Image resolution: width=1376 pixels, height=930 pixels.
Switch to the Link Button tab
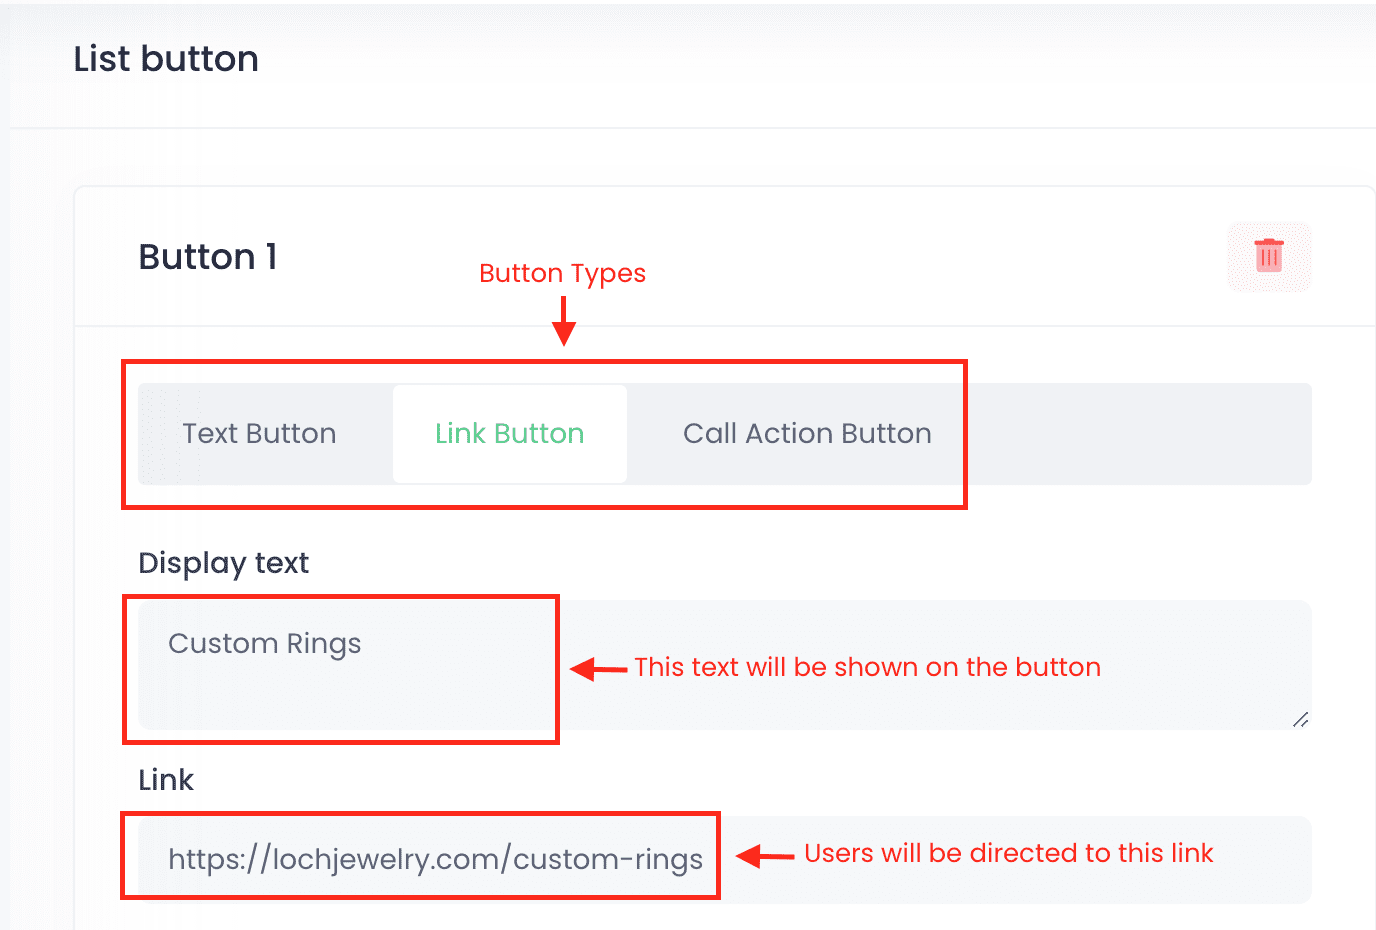tap(509, 434)
